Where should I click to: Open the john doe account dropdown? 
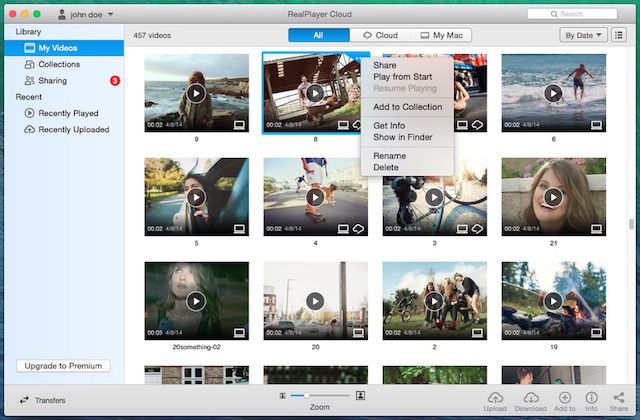(86, 15)
